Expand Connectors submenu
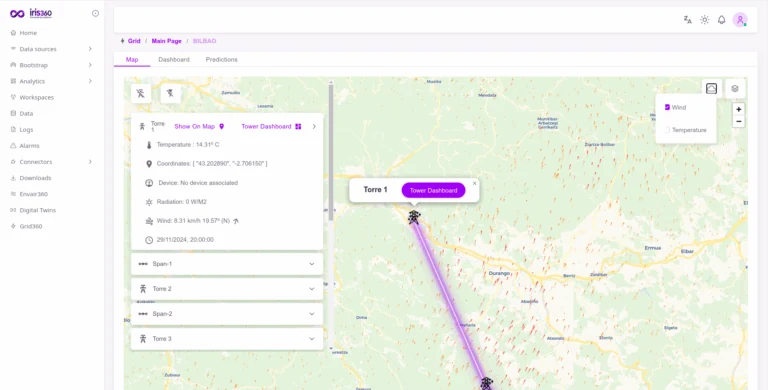768x390 pixels. (90, 162)
